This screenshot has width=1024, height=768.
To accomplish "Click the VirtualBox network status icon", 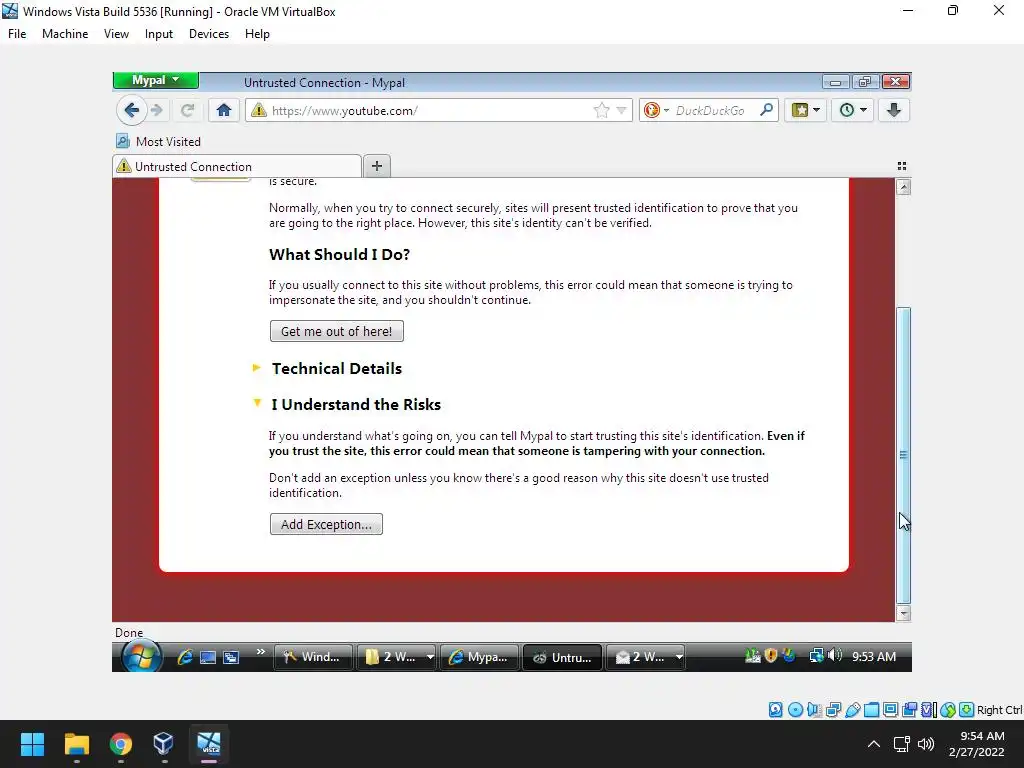I will click(x=833, y=710).
